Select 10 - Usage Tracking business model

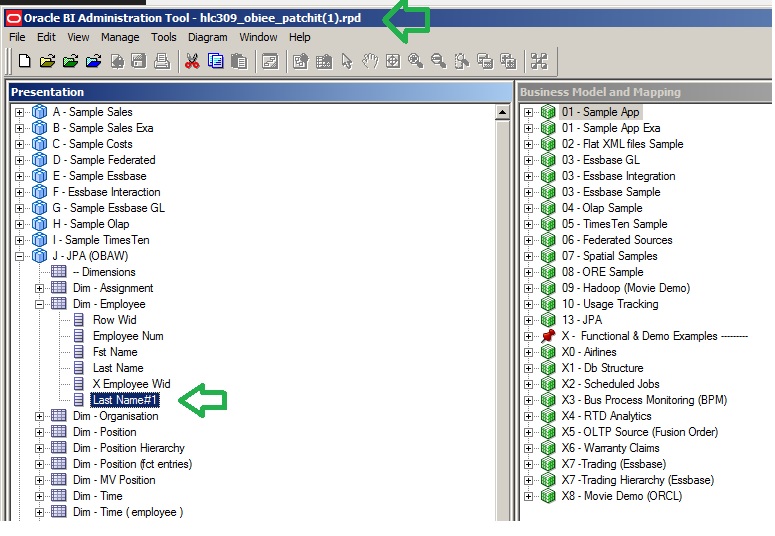tap(610, 304)
